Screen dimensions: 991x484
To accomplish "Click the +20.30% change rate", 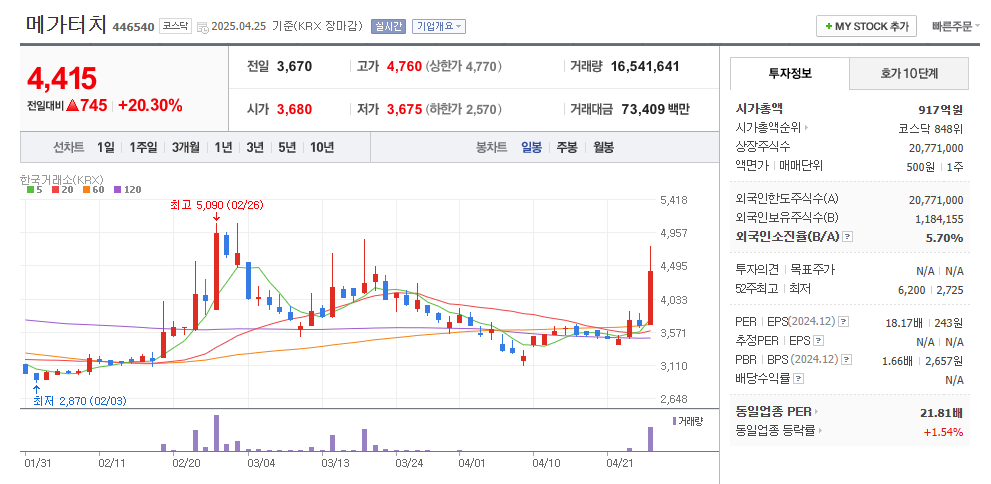I will pyautogui.click(x=150, y=106).
